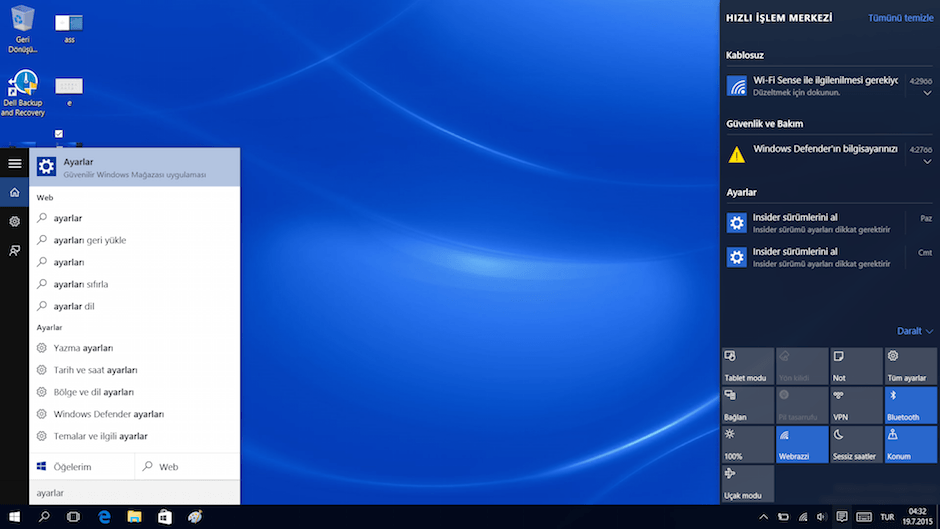Select web suggestion 'ayarlar dil'
Image resolution: width=940 pixels, height=529 pixels.
tap(135, 306)
